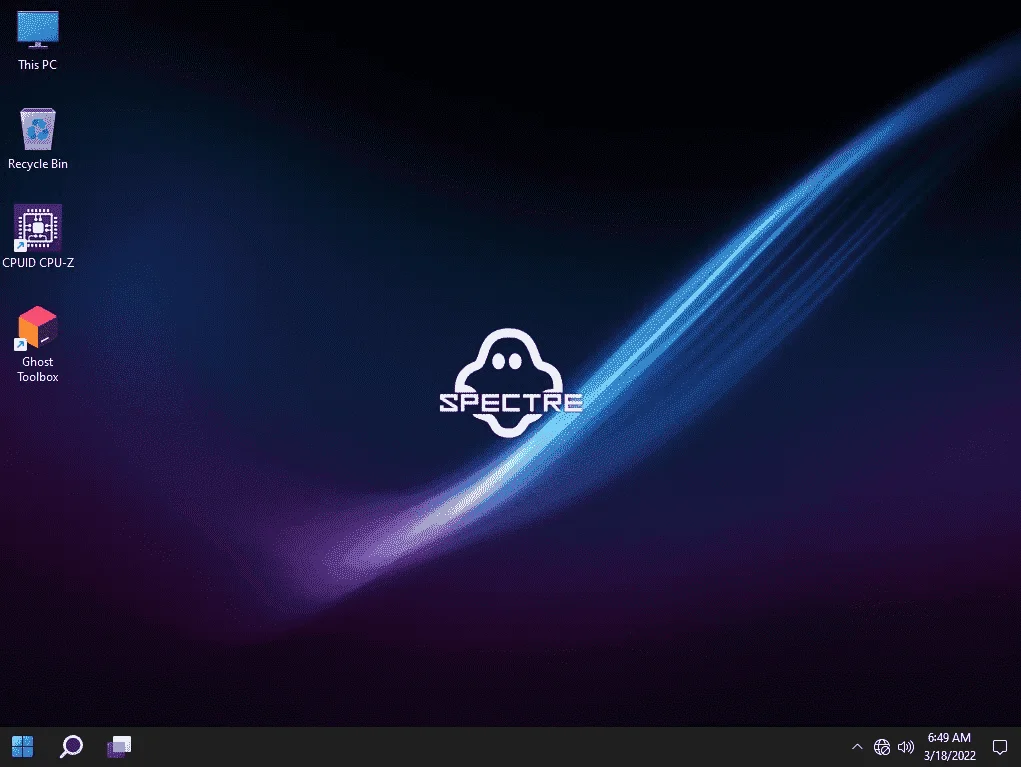Show hidden tray icons chevron
This screenshot has height=767, width=1021.
click(857, 747)
